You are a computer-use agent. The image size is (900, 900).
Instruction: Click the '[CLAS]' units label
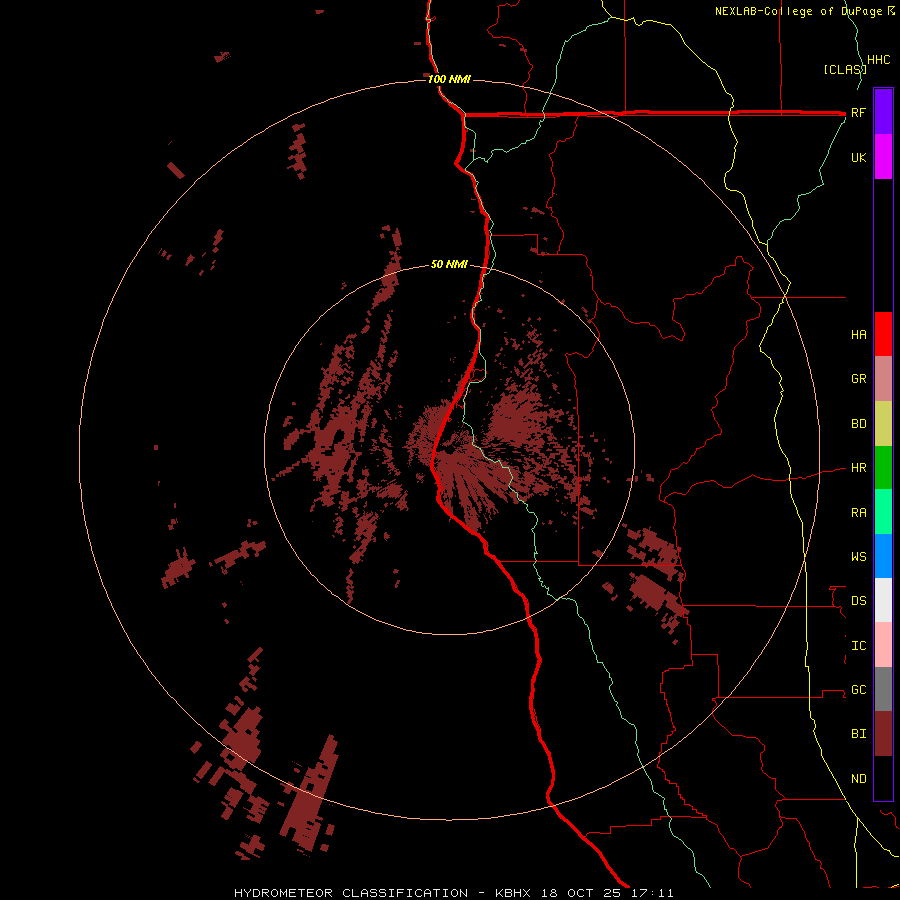(844, 70)
